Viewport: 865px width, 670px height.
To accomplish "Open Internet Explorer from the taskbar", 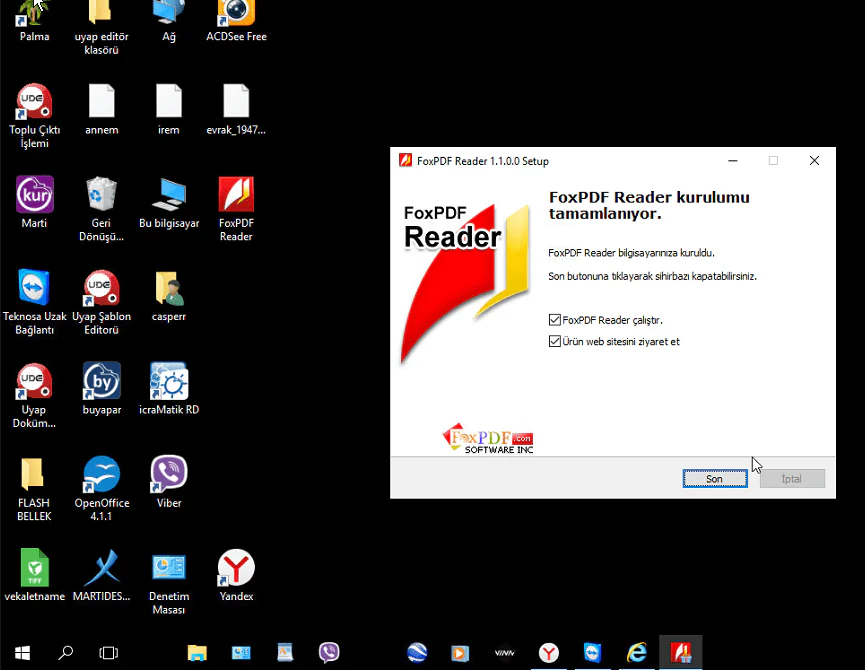I will tap(637, 653).
